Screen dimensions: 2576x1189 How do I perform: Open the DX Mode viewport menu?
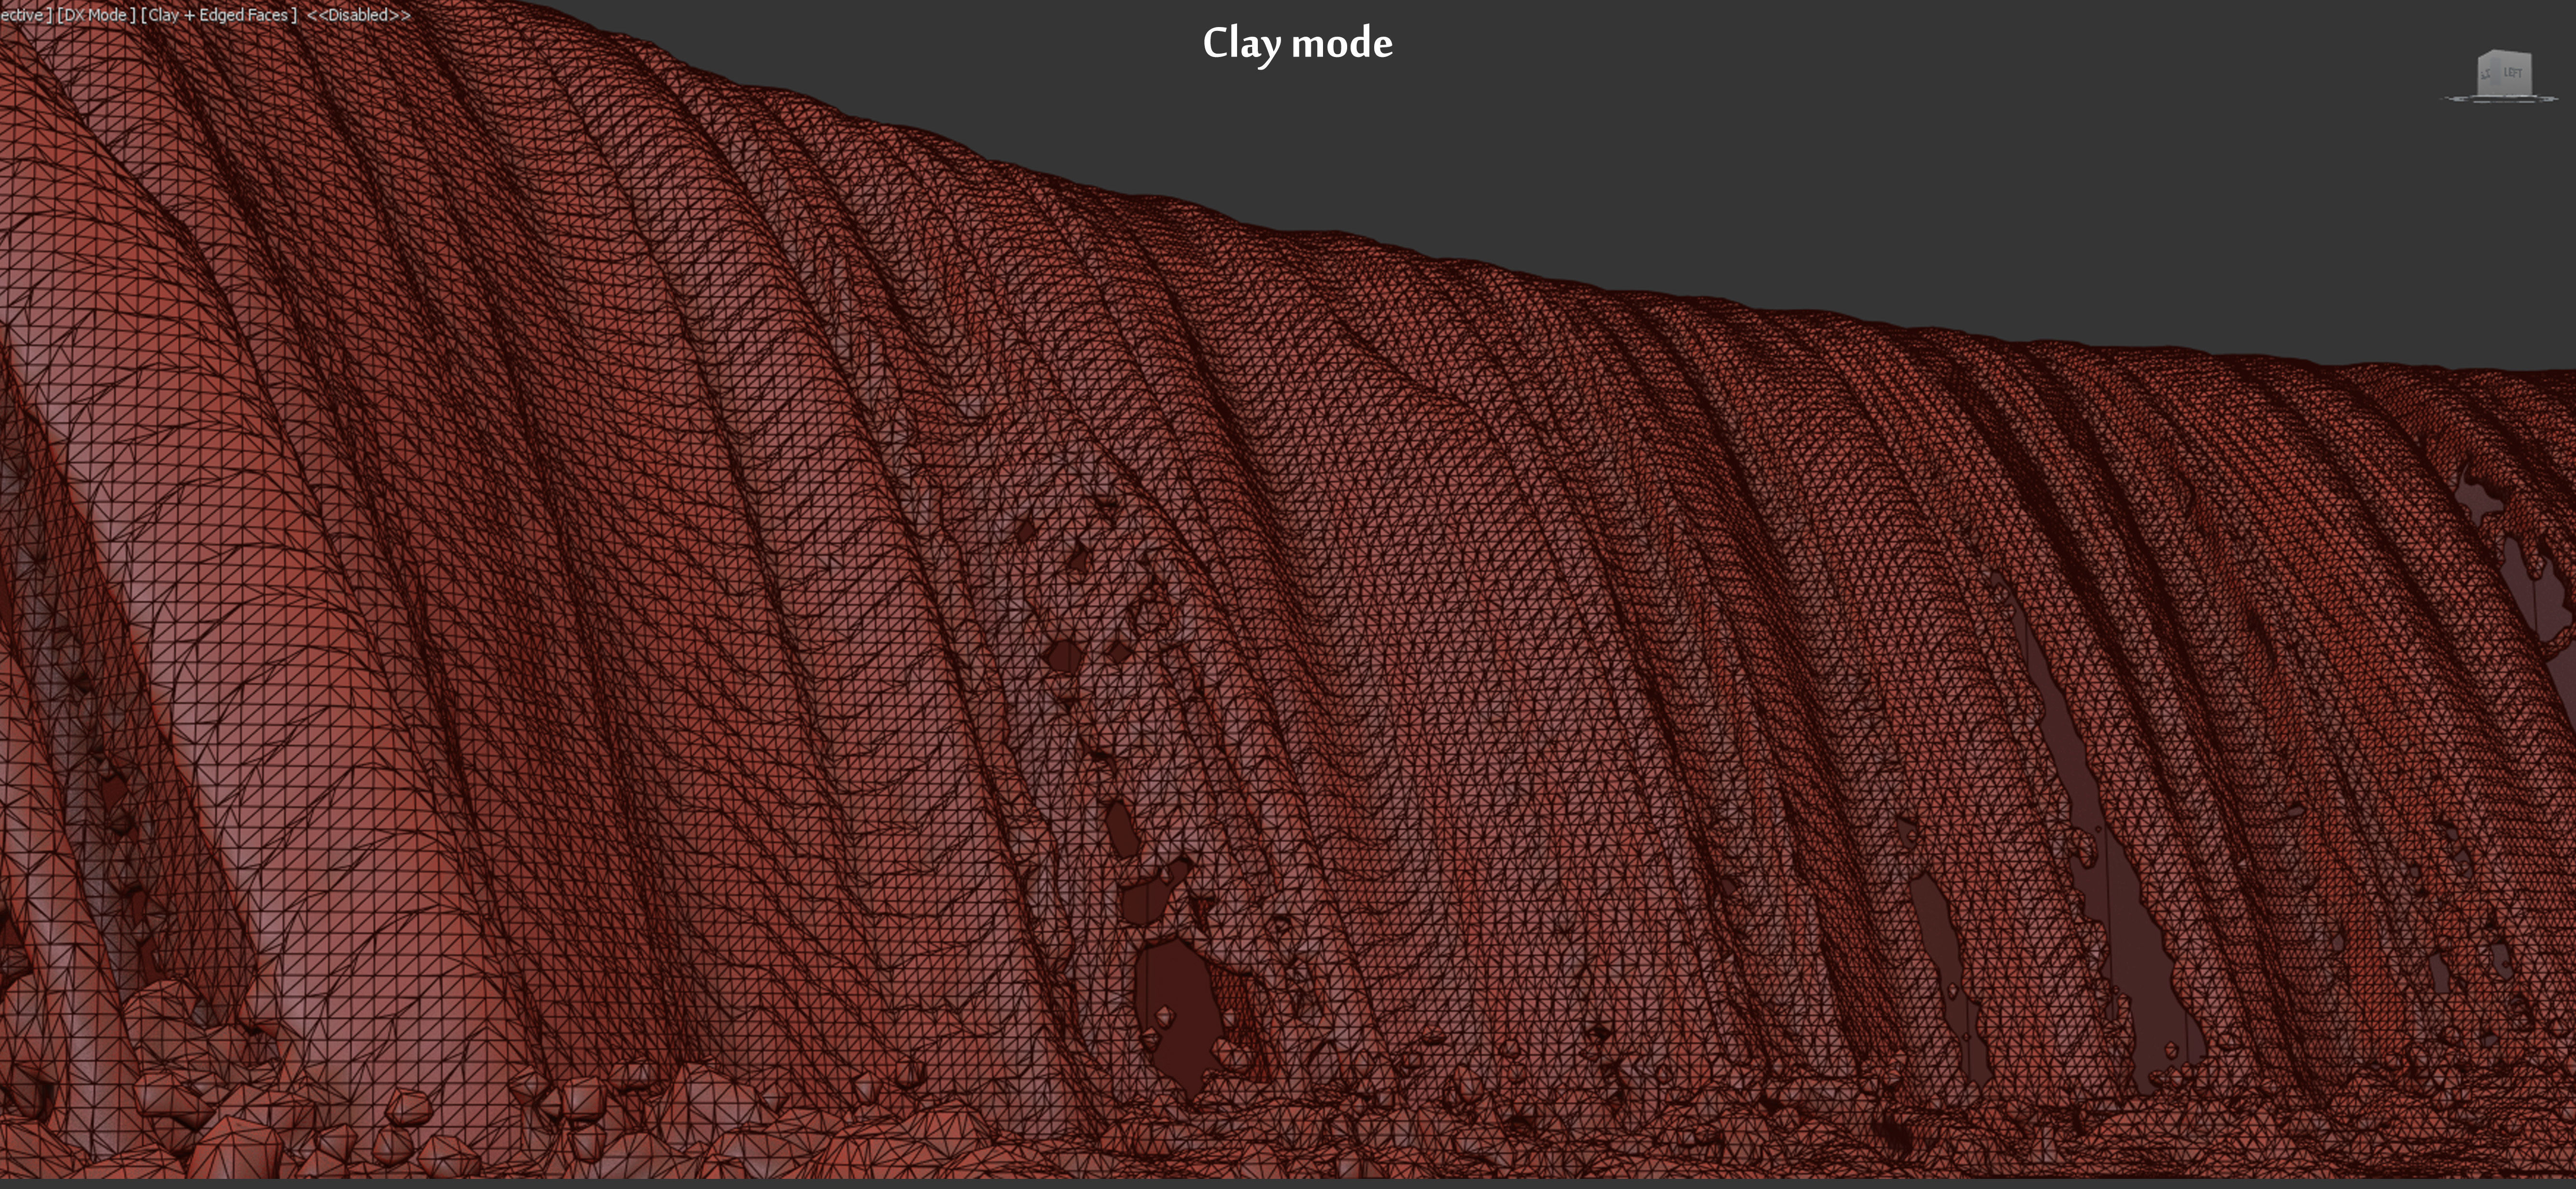click(96, 15)
